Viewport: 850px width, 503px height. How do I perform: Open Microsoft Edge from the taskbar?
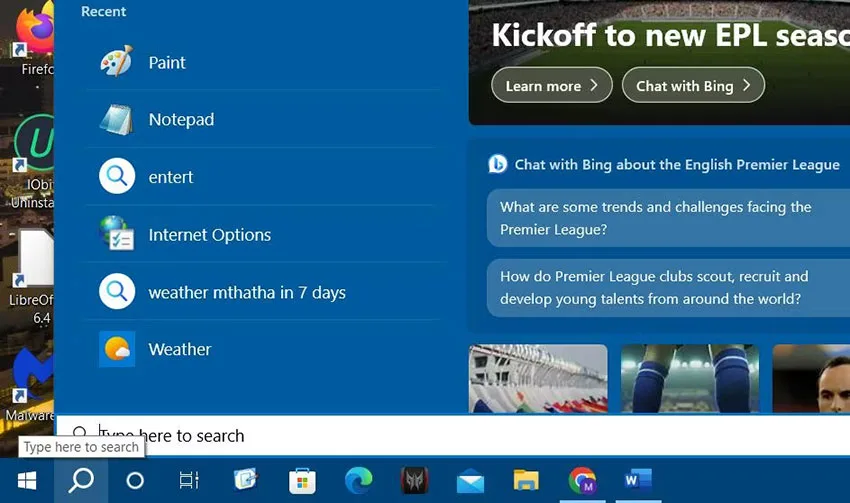coord(358,481)
